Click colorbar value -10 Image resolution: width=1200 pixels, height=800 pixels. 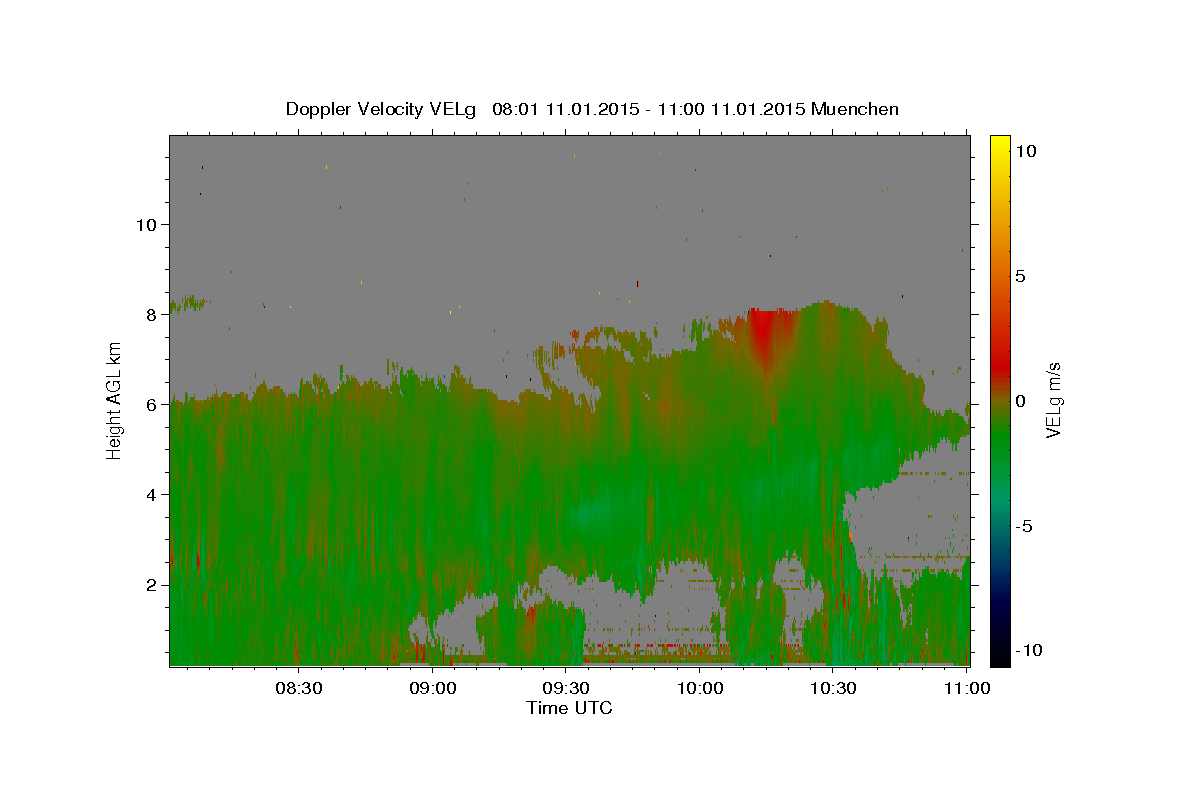click(1027, 650)
